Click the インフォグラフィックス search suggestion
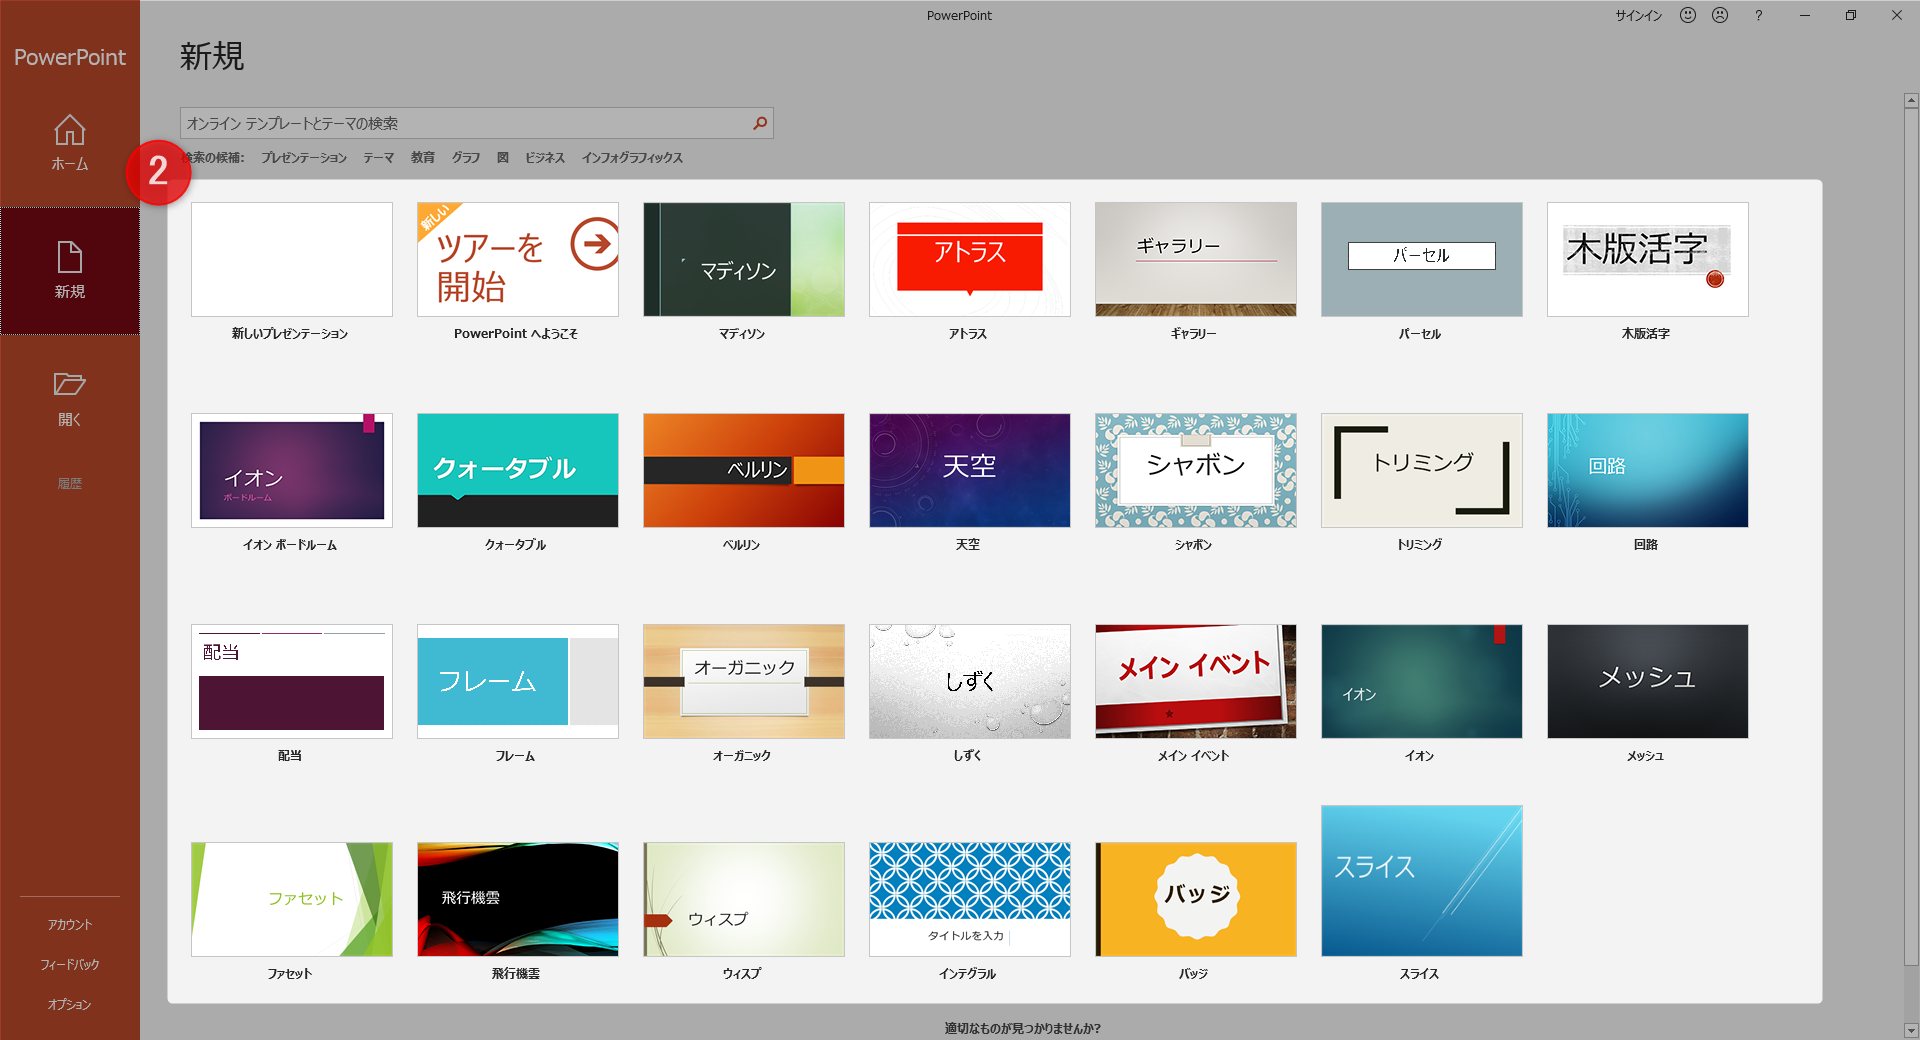Image resolution: width=1920 pixels, height=1040 pixels. (632, 158)
